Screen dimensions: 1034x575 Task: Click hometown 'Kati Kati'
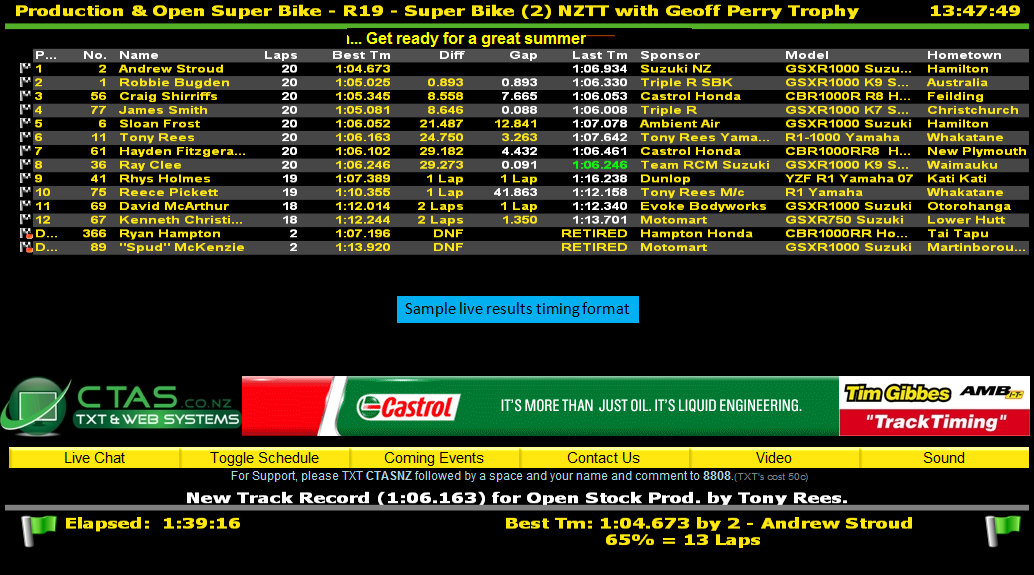(x=957, y=178)
